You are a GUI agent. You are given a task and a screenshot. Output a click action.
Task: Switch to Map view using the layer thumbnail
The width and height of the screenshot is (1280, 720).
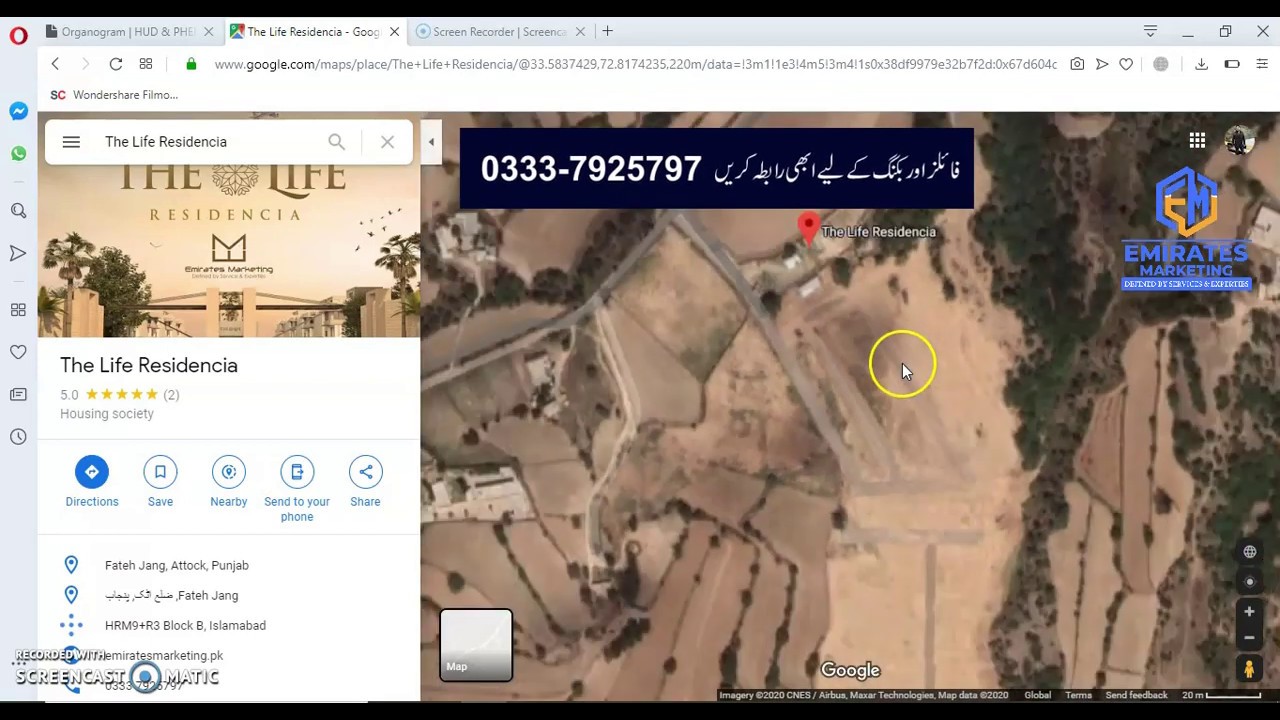pos(476,645)
